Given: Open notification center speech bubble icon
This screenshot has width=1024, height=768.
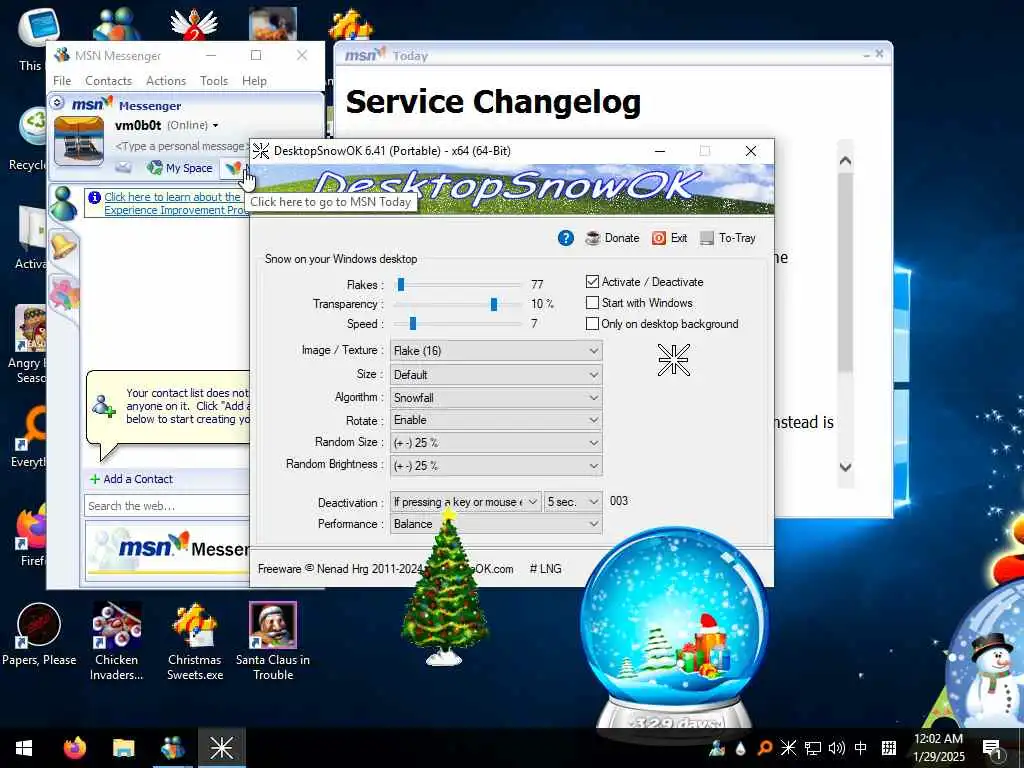Looking at the screenshot, I should [991, 748].
